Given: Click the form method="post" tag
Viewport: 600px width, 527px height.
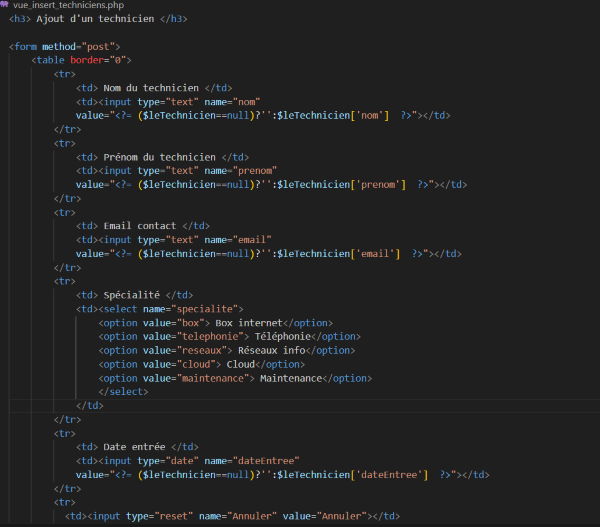Looking at the screenshot, I should pyautogui.click(x=65, y=47).
